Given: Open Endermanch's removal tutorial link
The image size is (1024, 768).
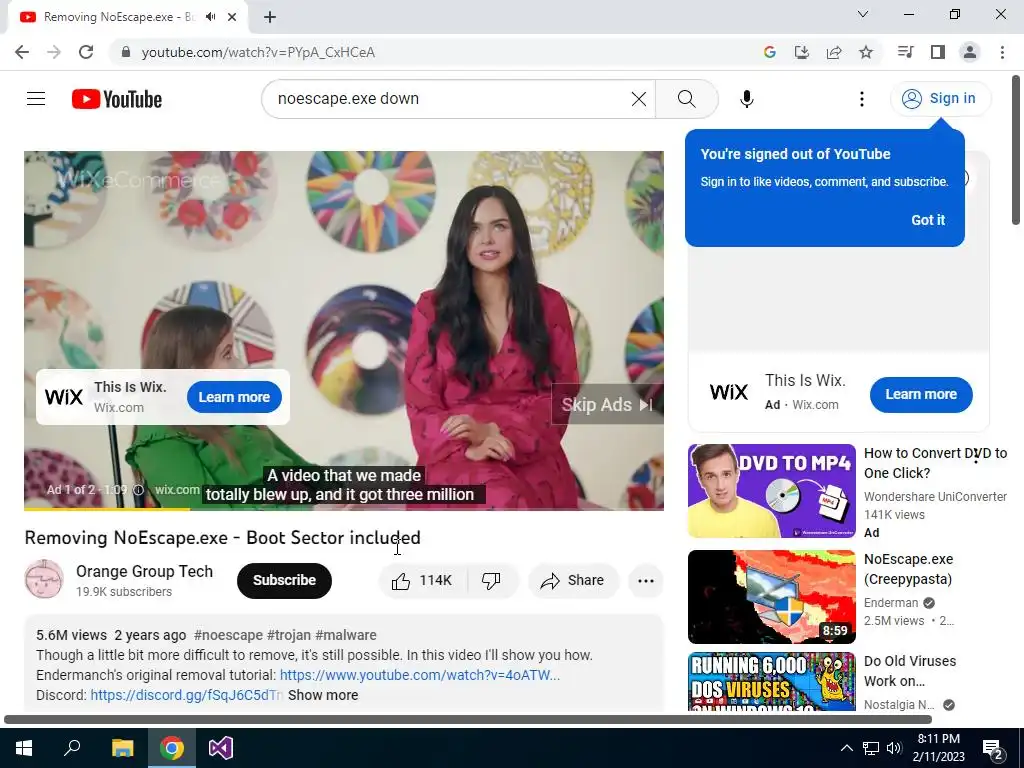Looking at the screenshot, I should tap(419, 675).
